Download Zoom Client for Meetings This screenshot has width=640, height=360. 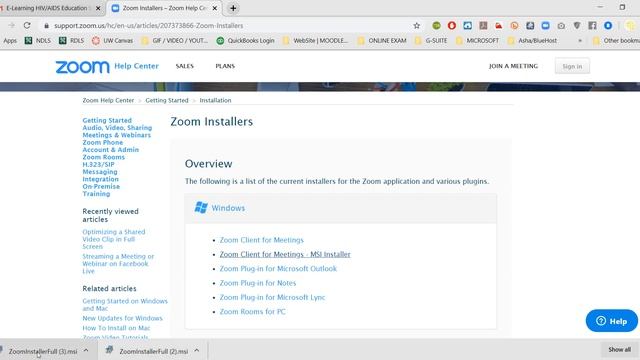tap(262, 240)
